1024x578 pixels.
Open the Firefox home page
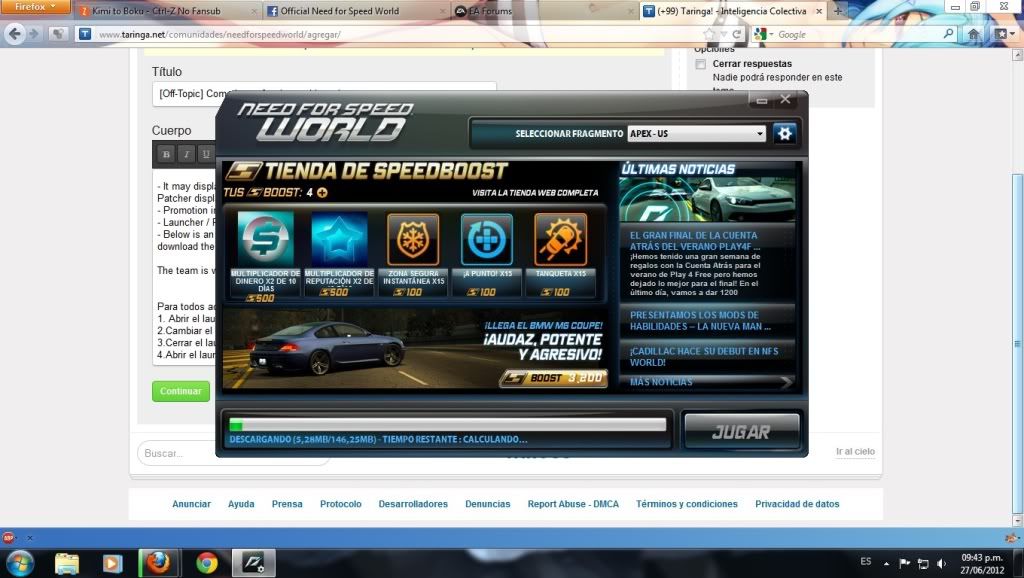[974, 34]
